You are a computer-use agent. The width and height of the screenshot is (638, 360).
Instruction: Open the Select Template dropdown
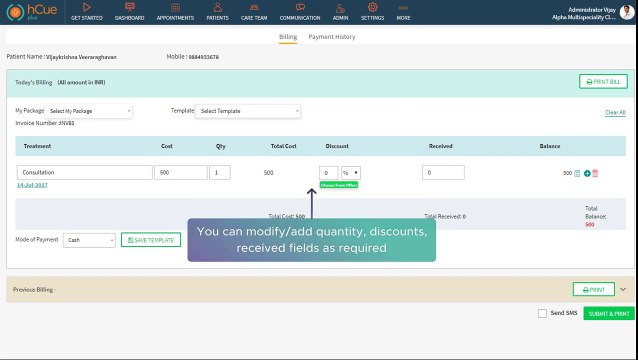coord(248,111)
